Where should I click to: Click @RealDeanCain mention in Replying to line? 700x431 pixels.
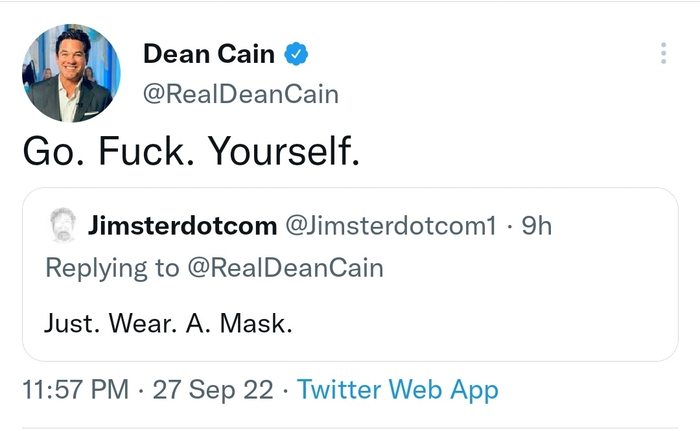pos(282,267)
